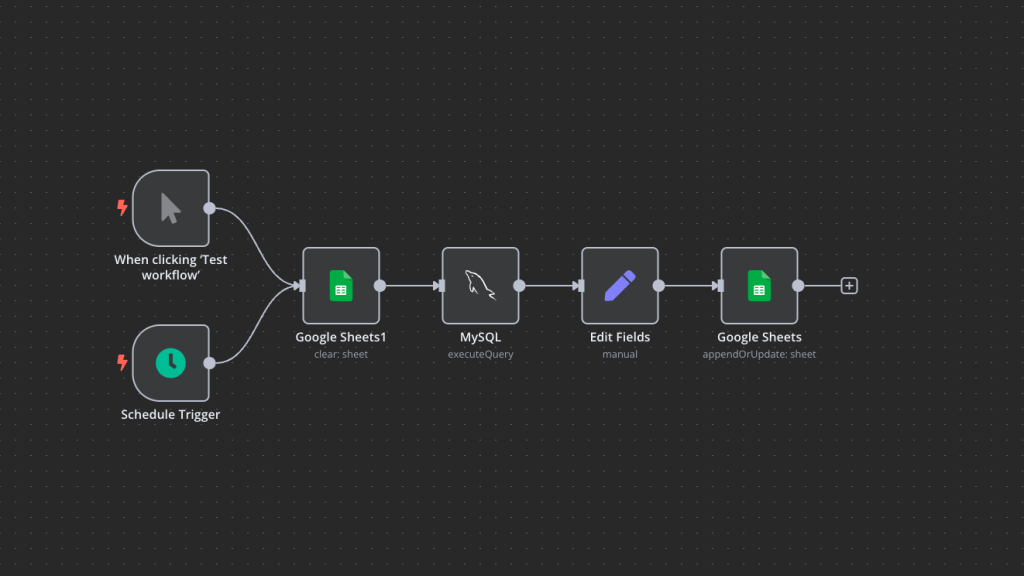Image resolution: width=1024 pixels, height=576 pixels.
Task: Select the manual trigger cursor node
Action: pos(171,208)
